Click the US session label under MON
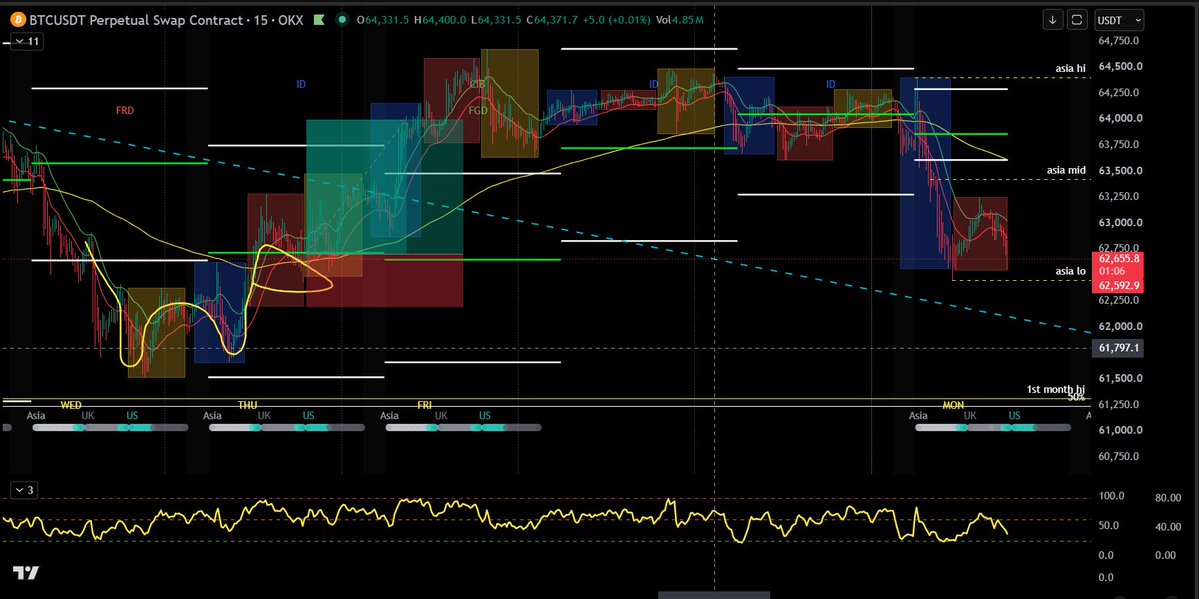 point(1014,415)
